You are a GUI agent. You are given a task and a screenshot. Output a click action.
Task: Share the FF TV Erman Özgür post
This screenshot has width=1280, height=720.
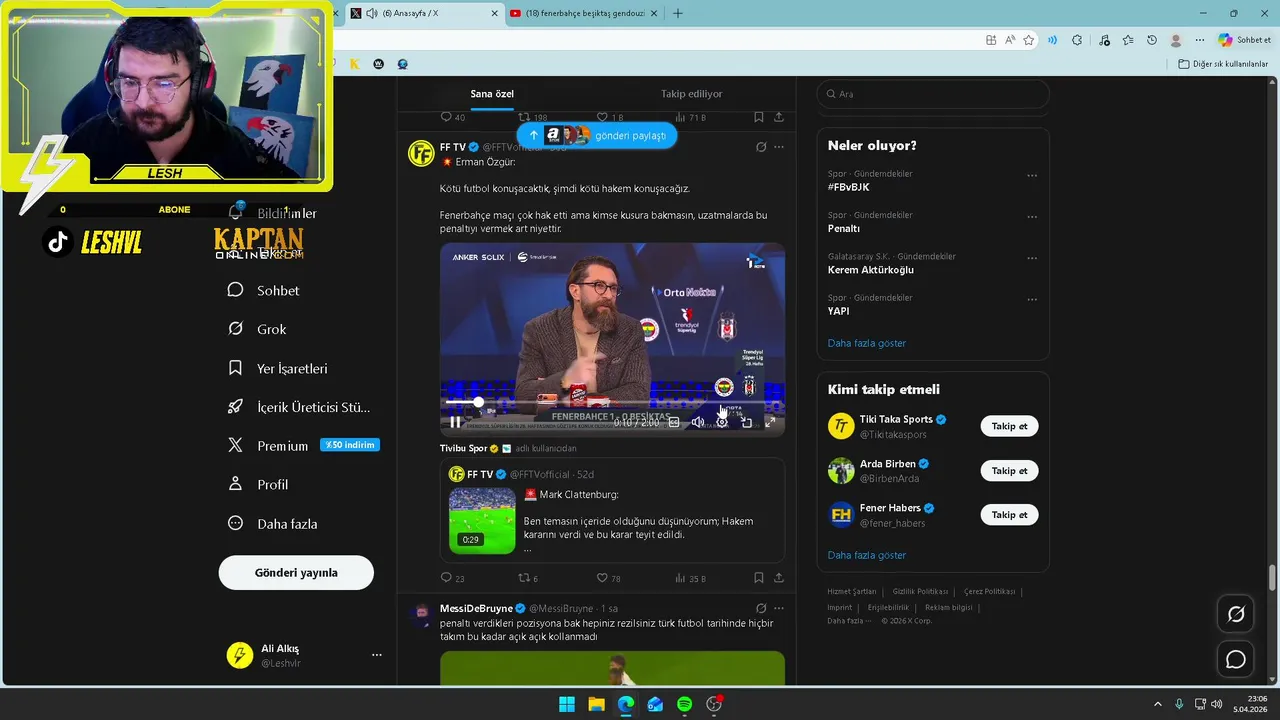click(778, 578)
